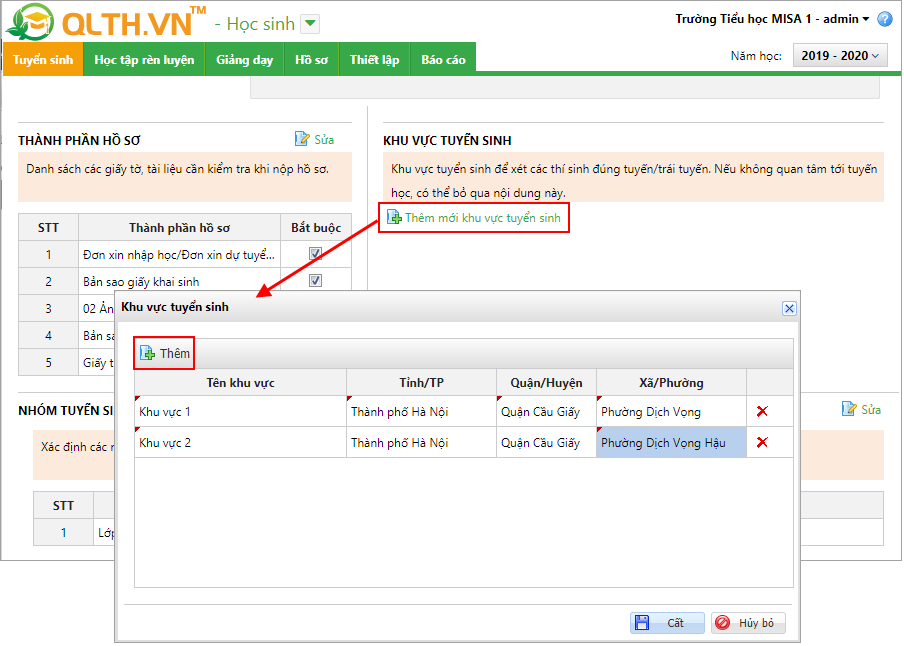Open the Học sinh green dropdown arrow
The height and width of the screenshot is (646, 904).
pyautogui.click(x=311, y=24)
